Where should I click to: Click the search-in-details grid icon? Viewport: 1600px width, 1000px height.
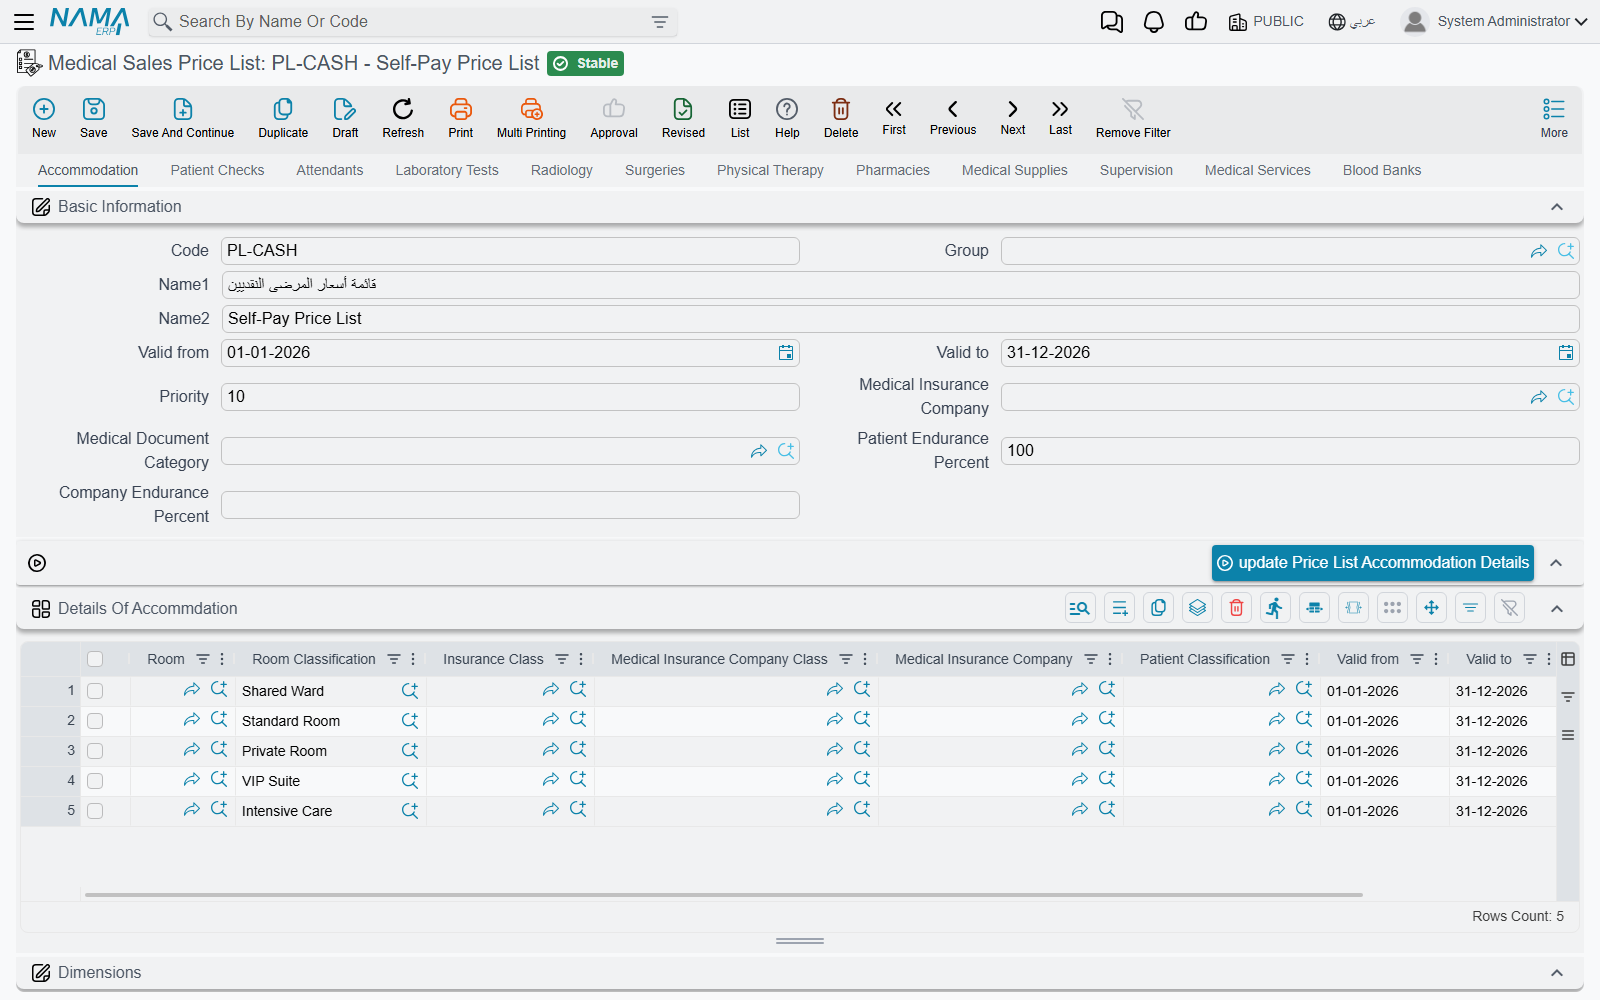1080,608
